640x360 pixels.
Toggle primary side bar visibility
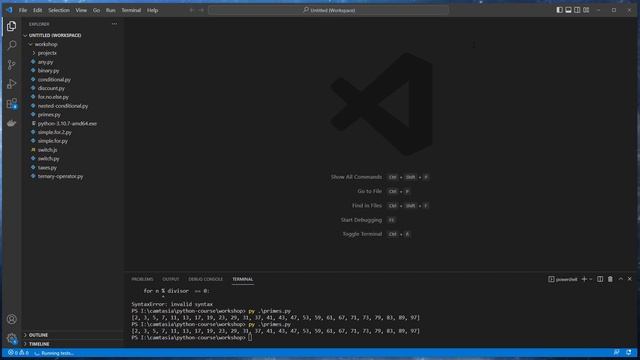(x=560, y=10)
